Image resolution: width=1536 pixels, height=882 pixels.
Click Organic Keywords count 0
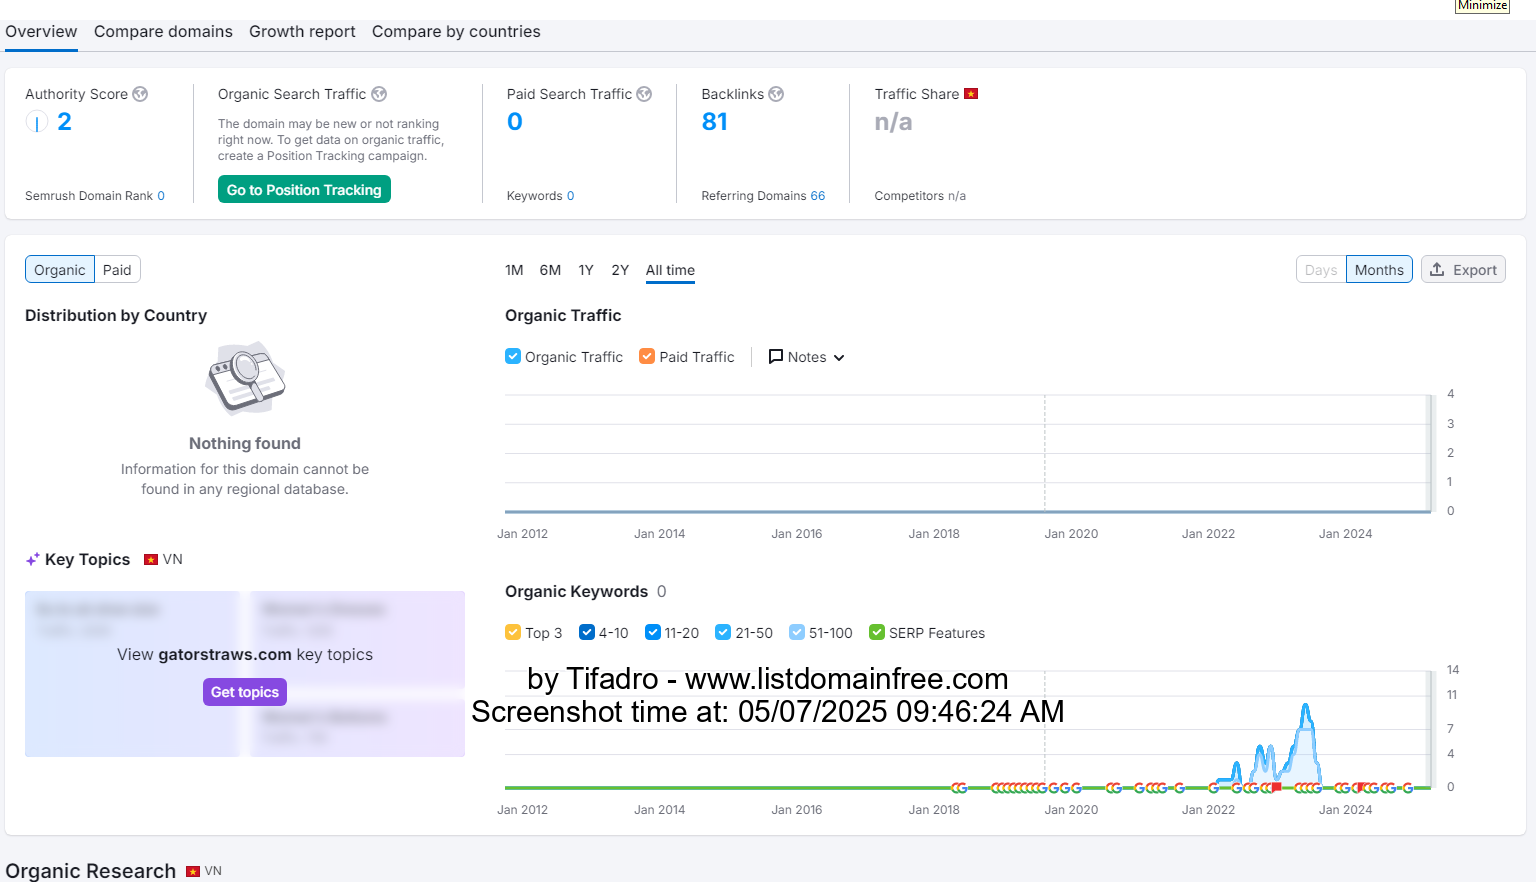click(x=661, y=592)
